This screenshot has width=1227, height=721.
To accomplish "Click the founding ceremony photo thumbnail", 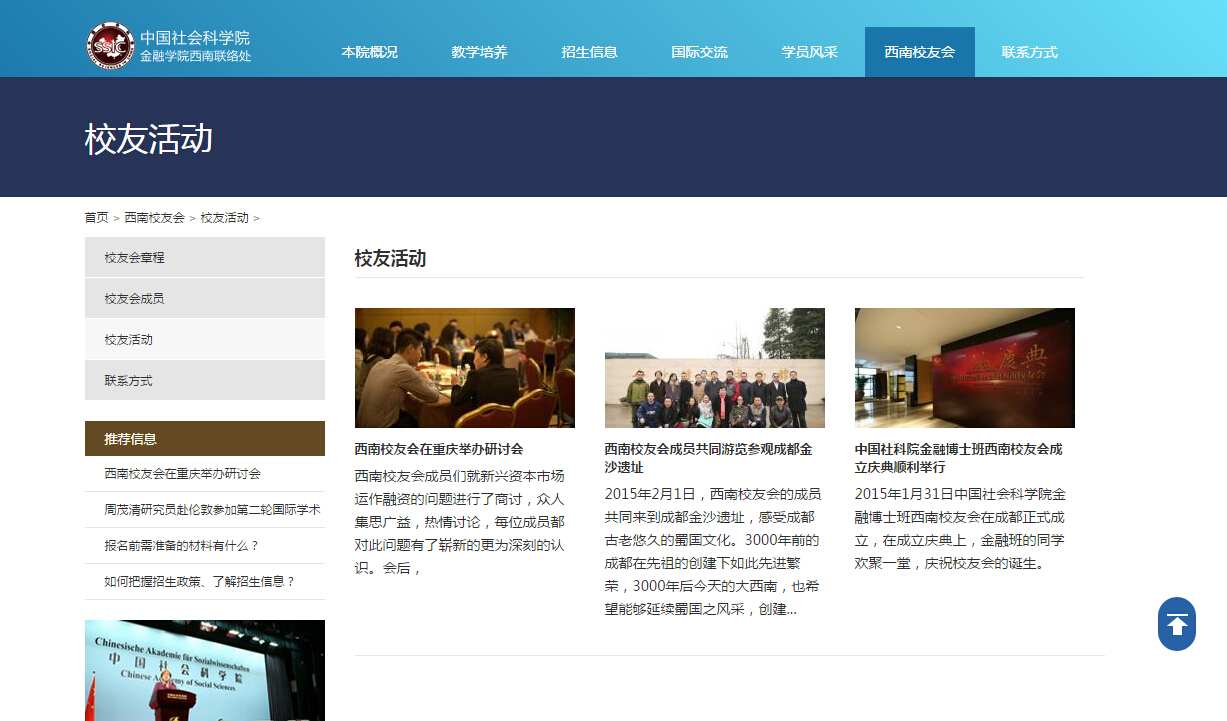I will click(964, 367).
